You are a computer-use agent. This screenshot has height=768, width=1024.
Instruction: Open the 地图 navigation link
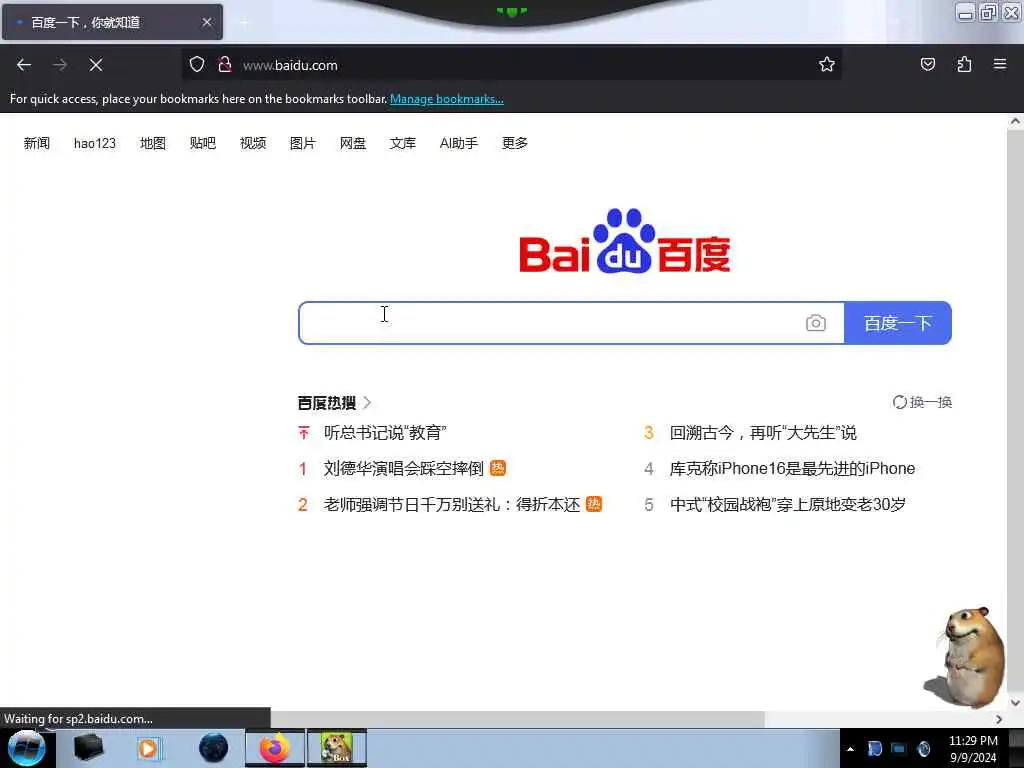tap(153, 143)
